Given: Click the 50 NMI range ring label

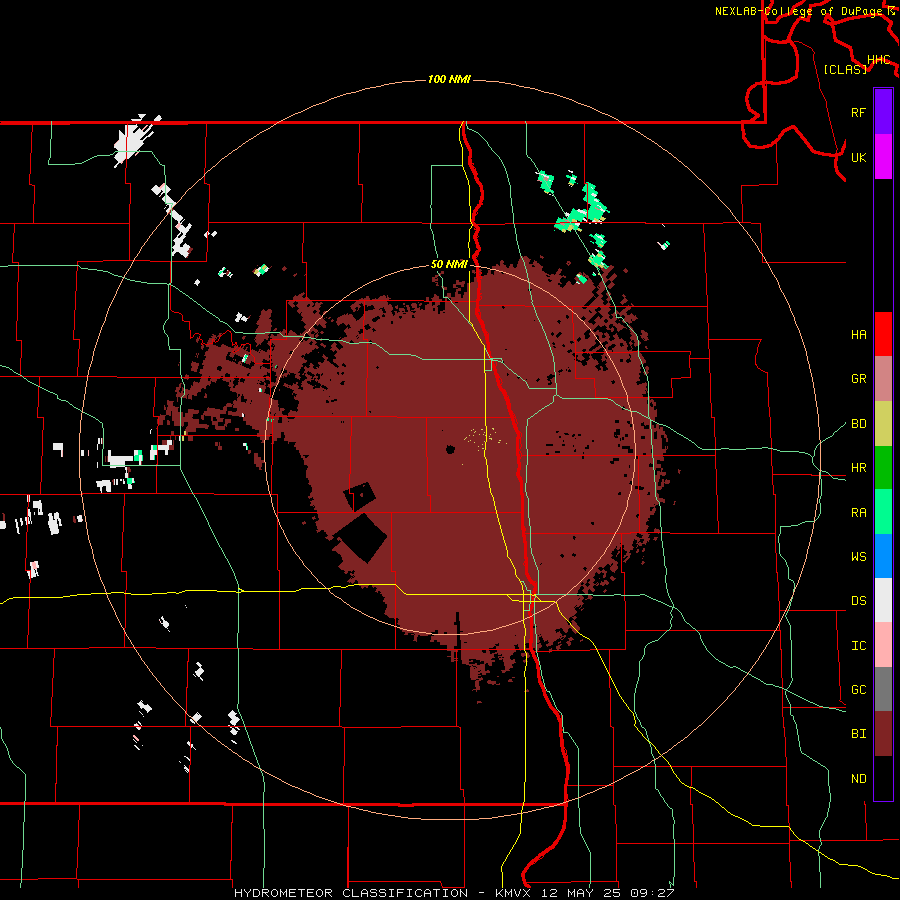Looking at the screenshot, I should coord(449,264).
